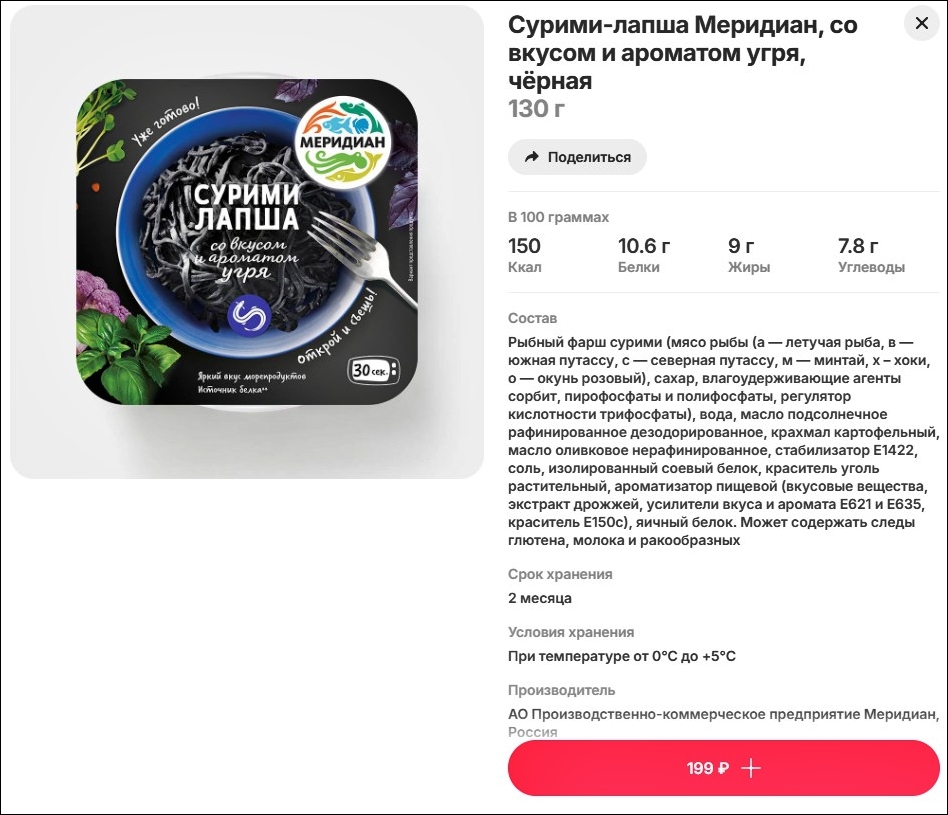The image size is (948, 815).
Task: Click the share arrow icon
Action: [x=531, y=157]
